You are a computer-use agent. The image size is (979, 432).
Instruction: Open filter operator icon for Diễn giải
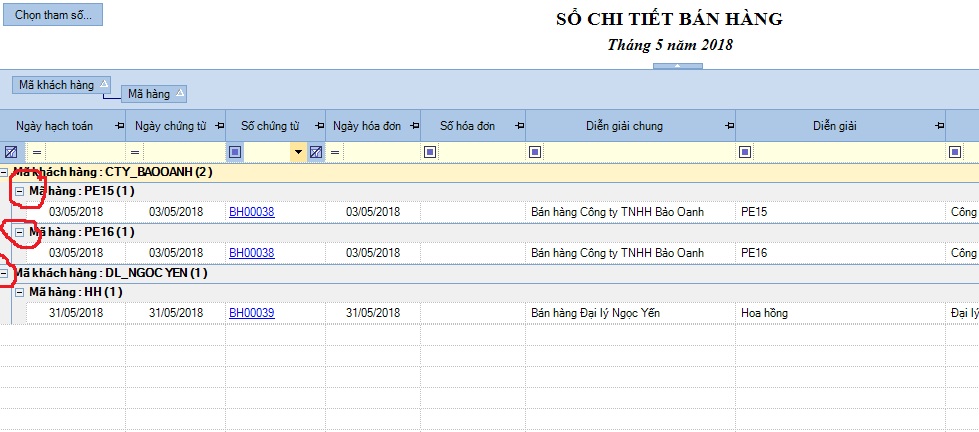pyautogui.click(x=745, y=152)
